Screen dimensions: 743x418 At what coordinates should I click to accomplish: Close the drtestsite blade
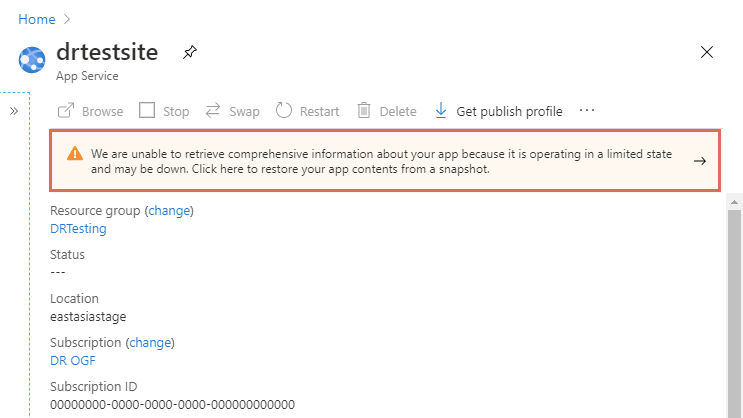pos(707,52)
